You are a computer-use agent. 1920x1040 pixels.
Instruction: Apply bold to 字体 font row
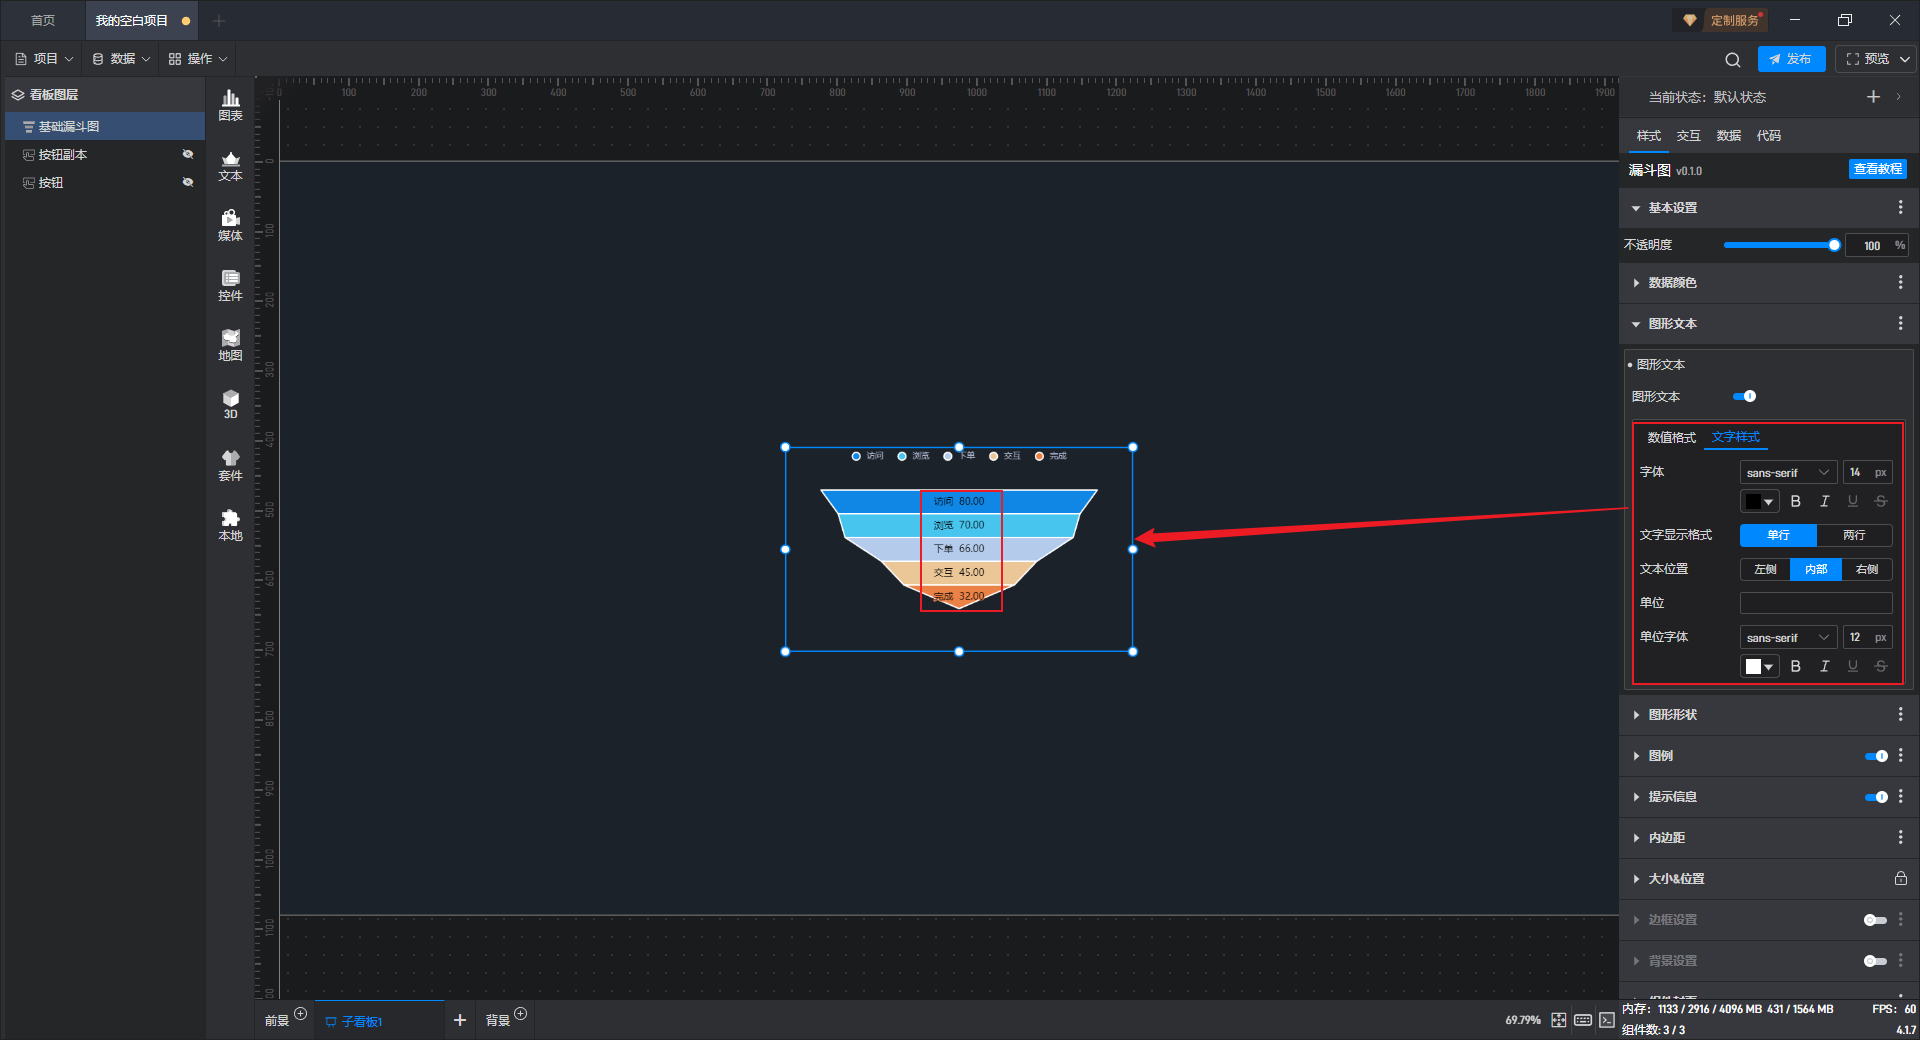1796,501
